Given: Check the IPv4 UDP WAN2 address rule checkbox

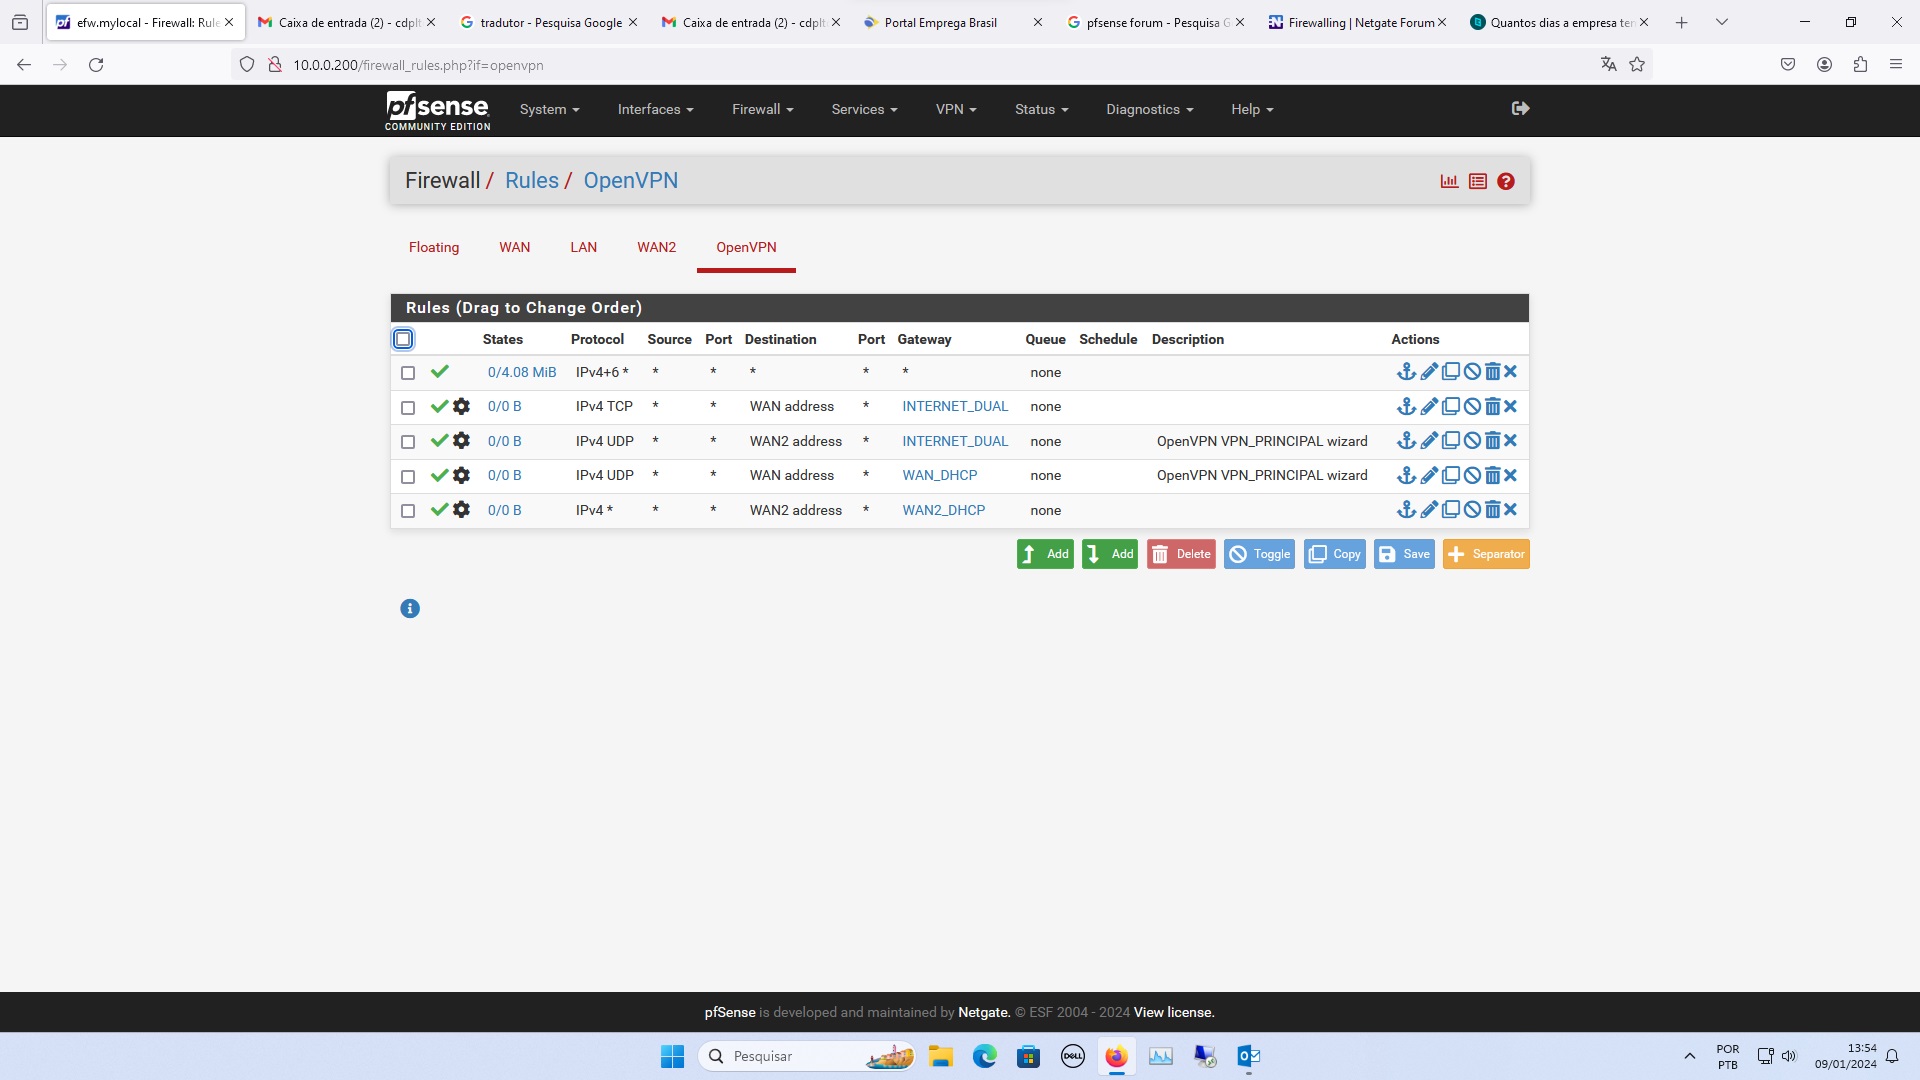Looking at the screenshot, I should (x=408, y=442).
